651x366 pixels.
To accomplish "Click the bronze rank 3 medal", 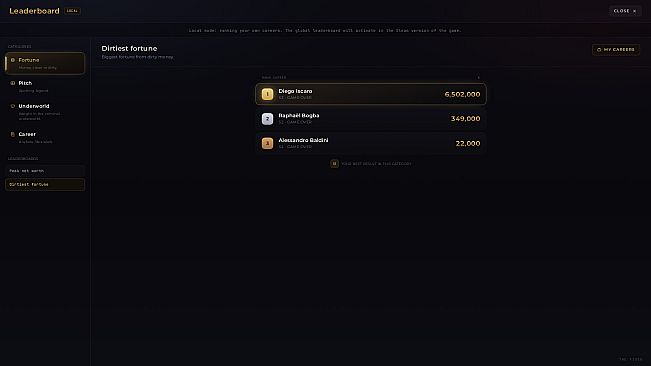I will tap(267, 143).
